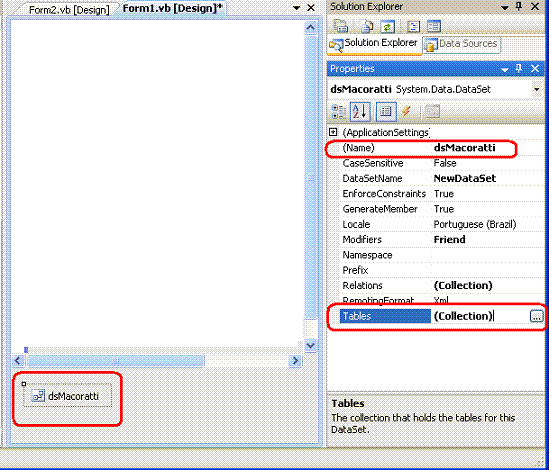Image resolution: width=549 pixels, height=470 pixels.
Task: Switch to the Form2.vb [Design] tab
Action: click(x=69, y=10)
